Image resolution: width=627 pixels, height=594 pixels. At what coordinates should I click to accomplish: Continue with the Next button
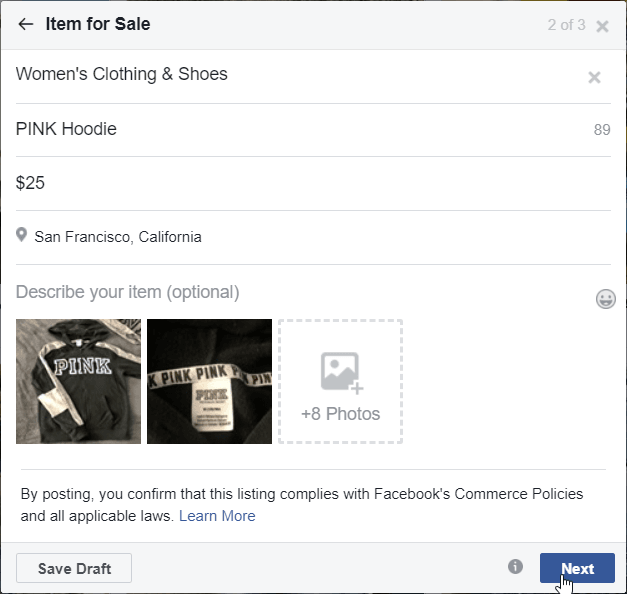pos(577,568)
